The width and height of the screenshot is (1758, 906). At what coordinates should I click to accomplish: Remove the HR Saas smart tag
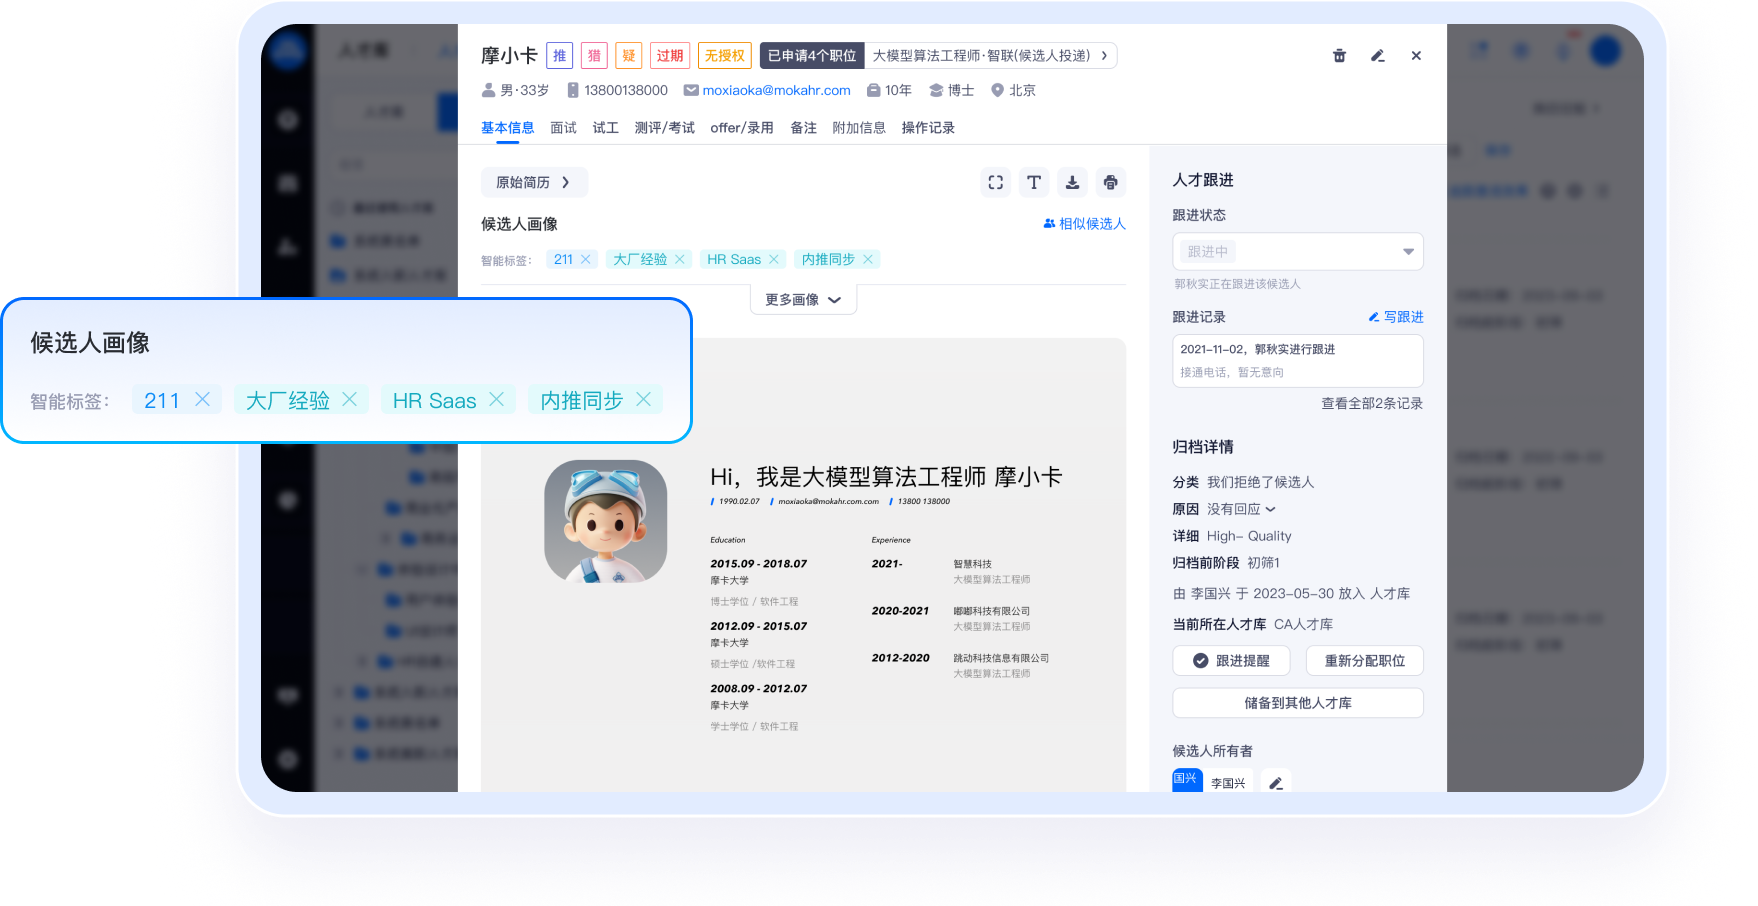(x=773, y=259)
